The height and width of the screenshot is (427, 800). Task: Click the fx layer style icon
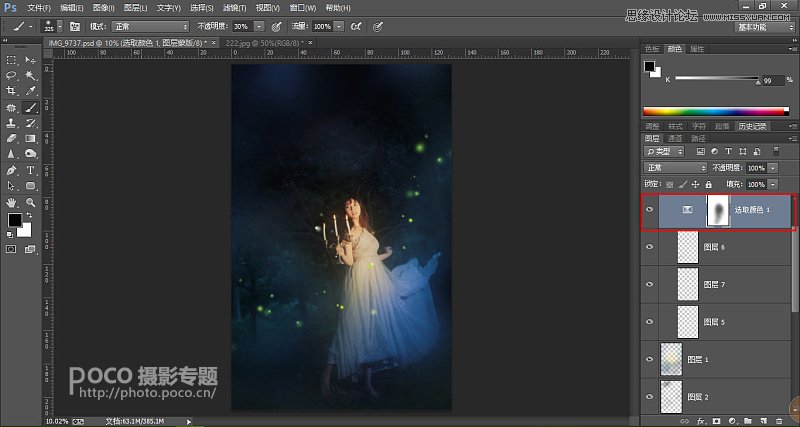[702, 421]
